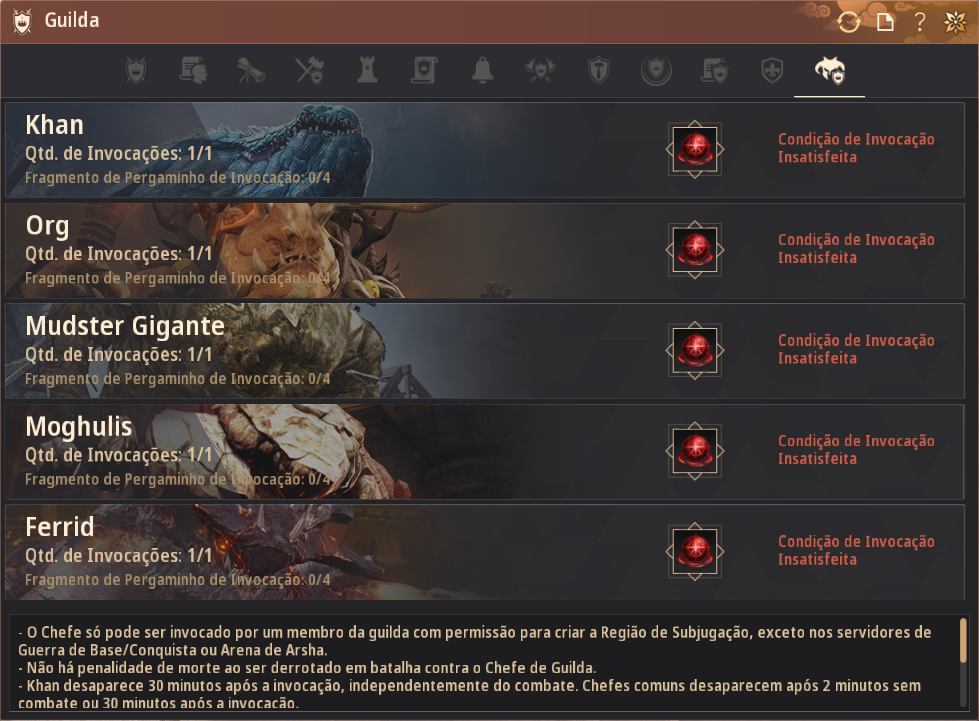Screen dimensions: 979x721
Task: Open the crossed axes and shield tab
Action: click(x=310, y=71)
